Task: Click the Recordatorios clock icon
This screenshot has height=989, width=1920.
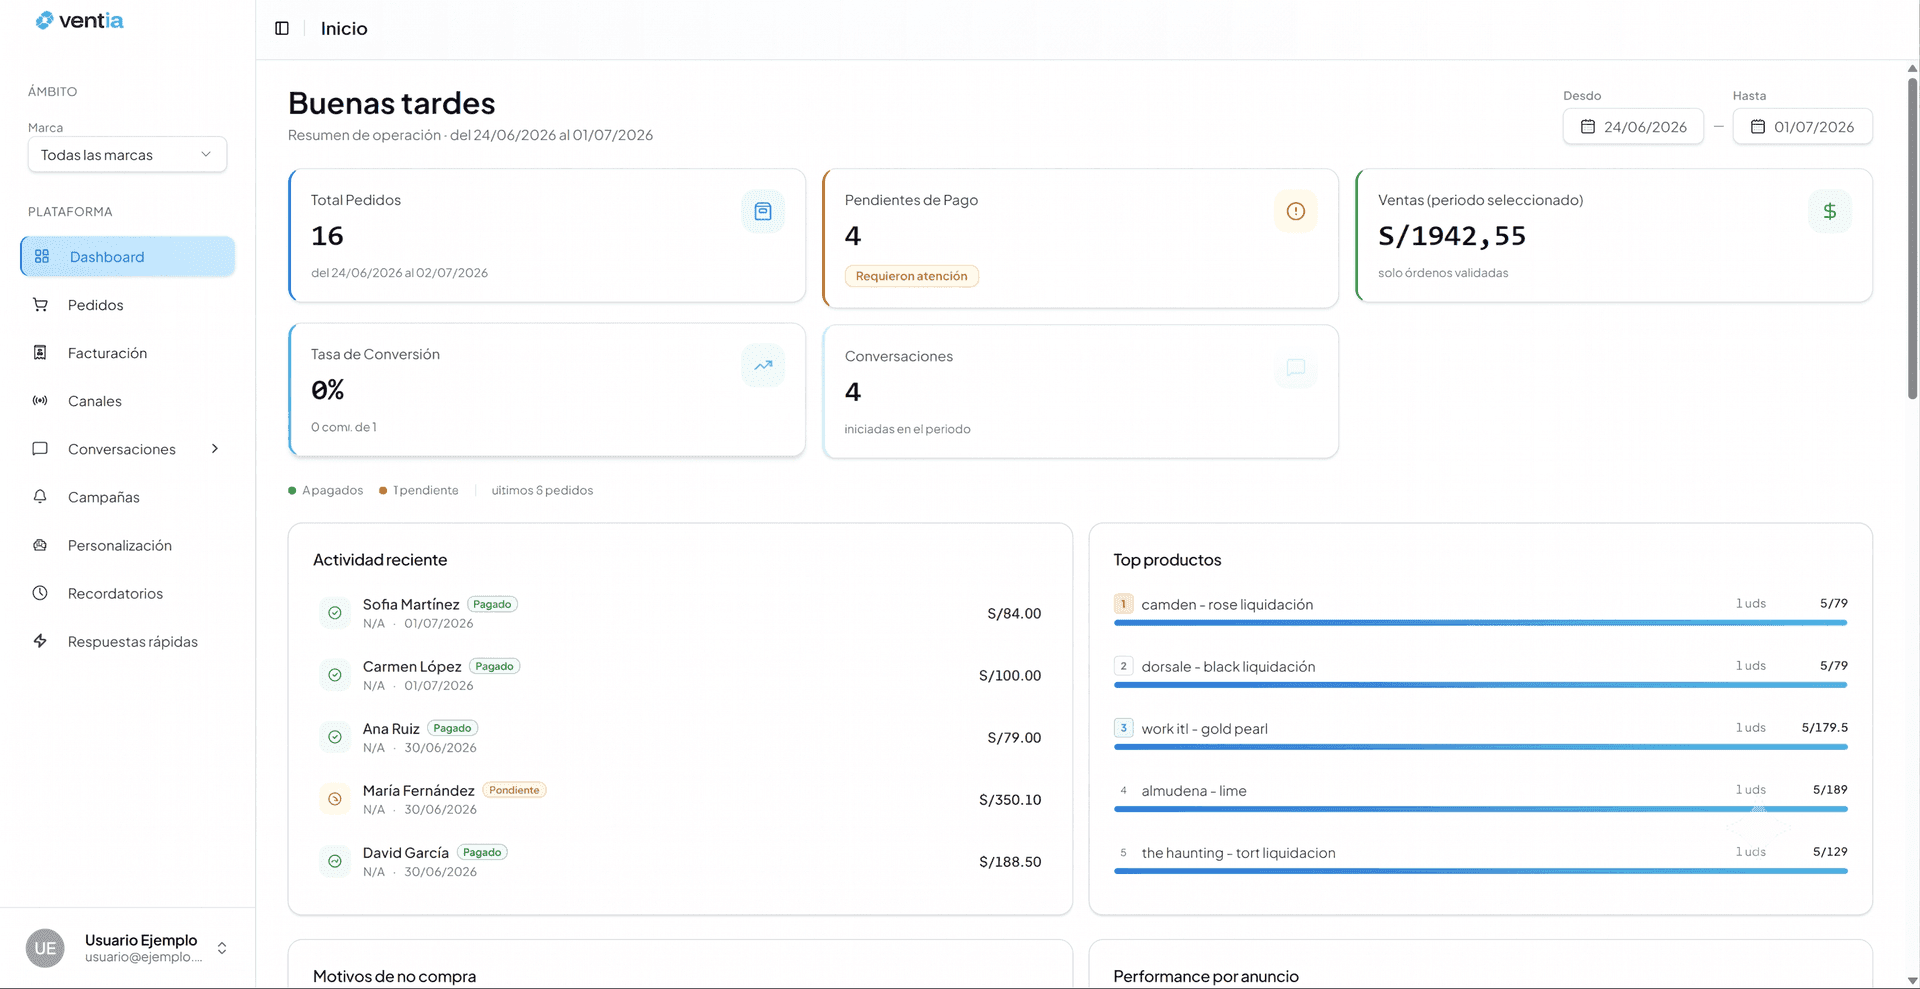Action: click(x=40, y=593)
